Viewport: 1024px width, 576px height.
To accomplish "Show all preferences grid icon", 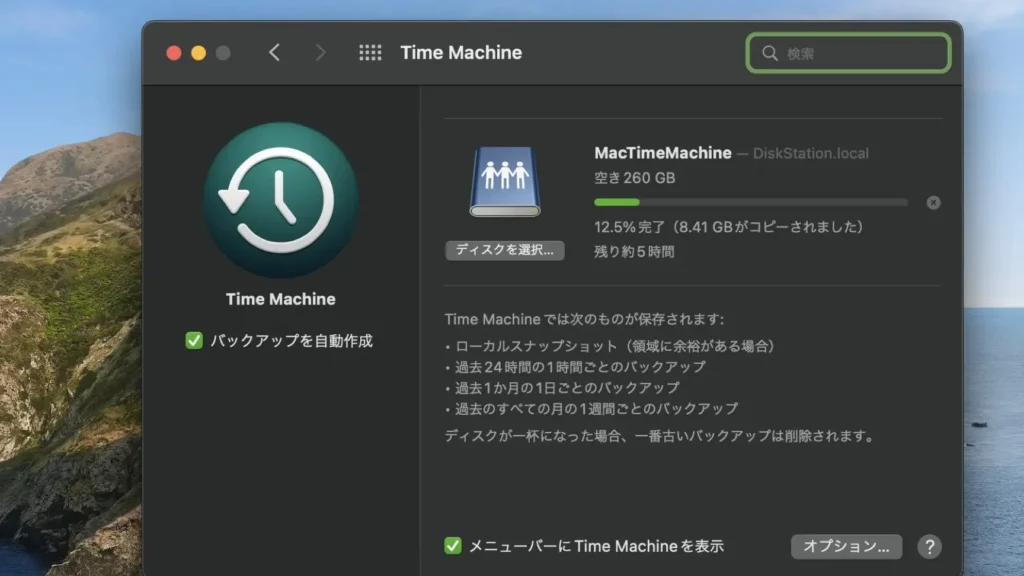I will pos(370,53).
